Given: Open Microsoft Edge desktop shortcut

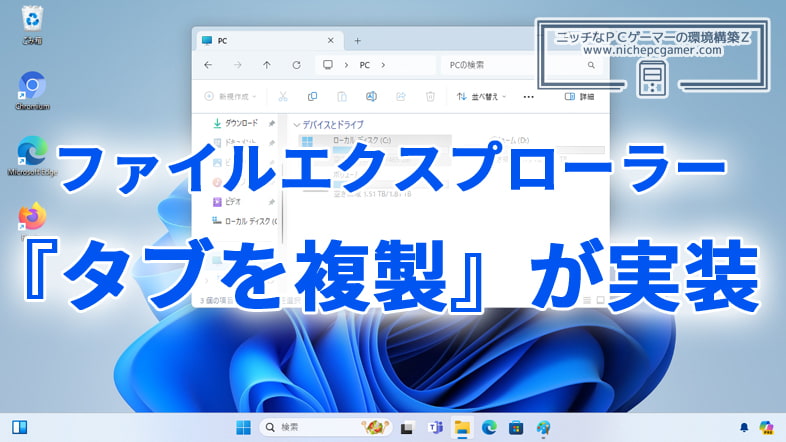Looking at the screenshot, I should 32,156.
